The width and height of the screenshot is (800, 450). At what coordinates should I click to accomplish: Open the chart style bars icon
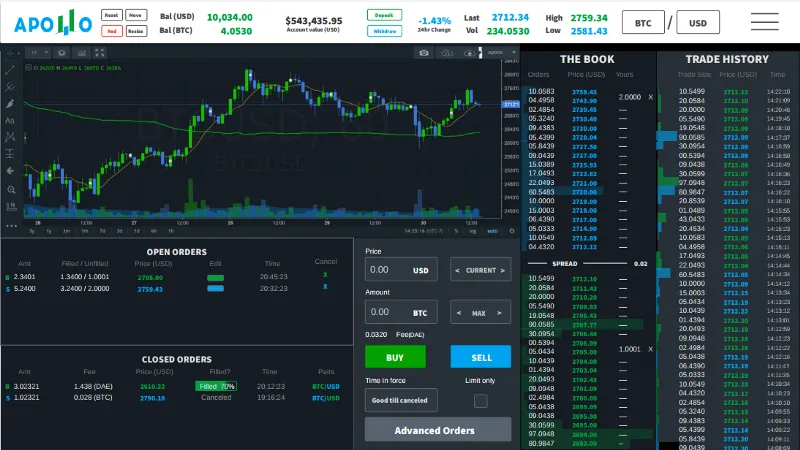click(81, 53)
